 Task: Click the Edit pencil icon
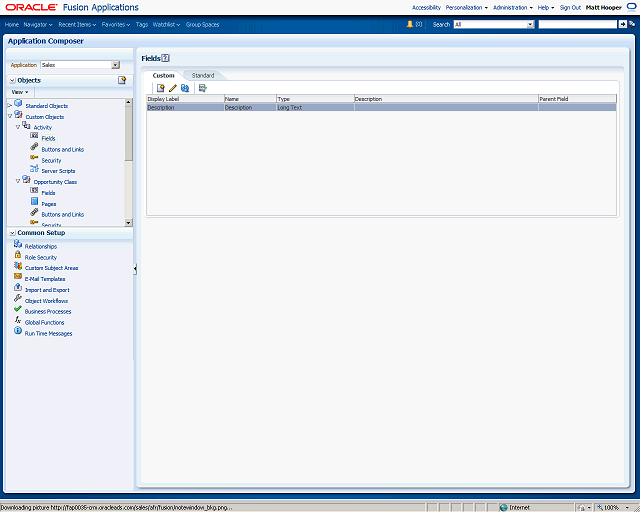pyautogui.click(x=173, y=88)
